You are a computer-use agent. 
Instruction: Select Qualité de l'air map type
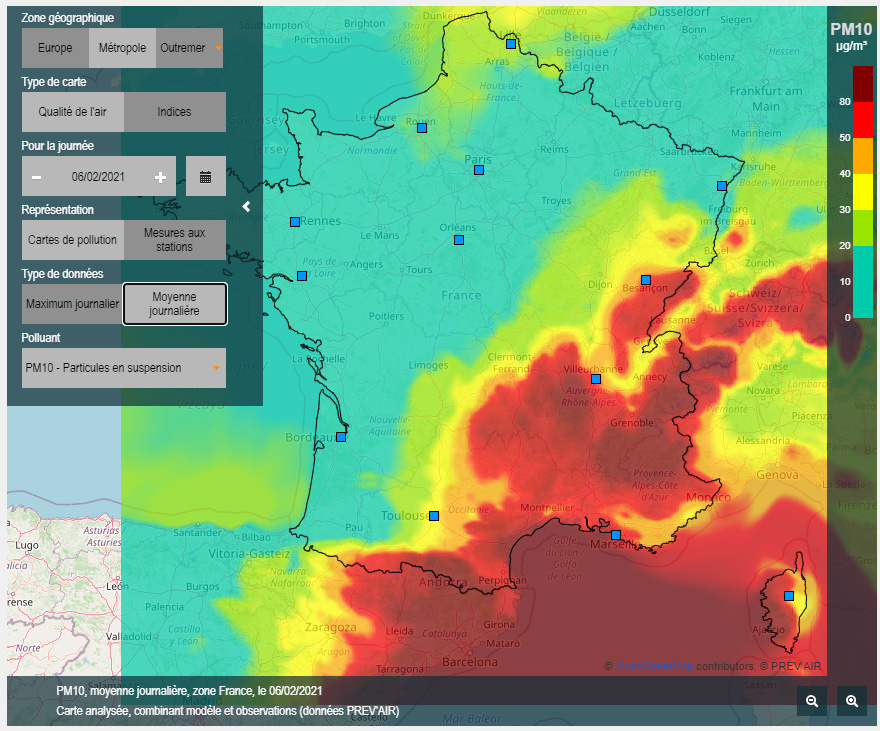click(72, 112)
